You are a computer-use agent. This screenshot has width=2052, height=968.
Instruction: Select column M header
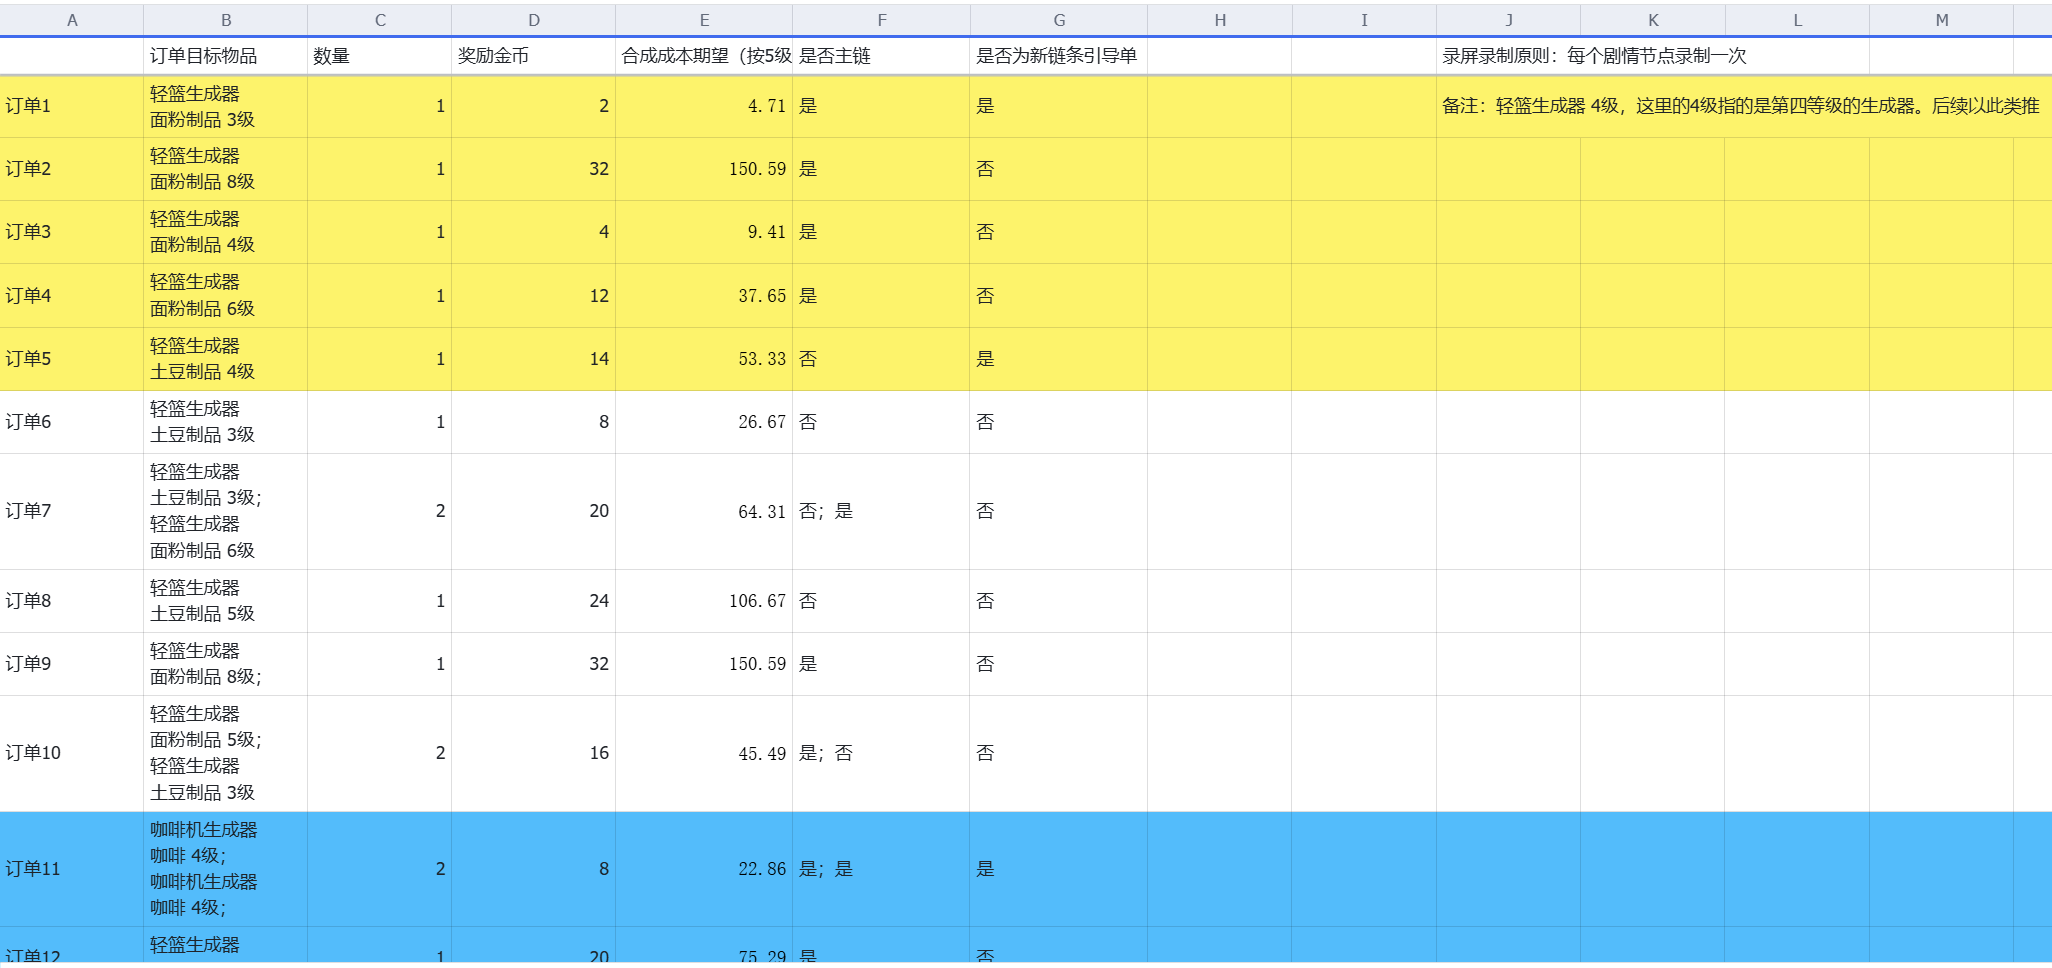click(x=1942, y=20)
